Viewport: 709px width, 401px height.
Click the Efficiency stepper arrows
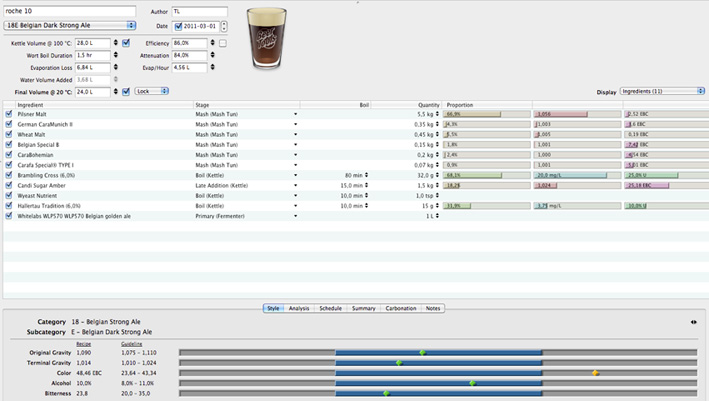(212, 44)
